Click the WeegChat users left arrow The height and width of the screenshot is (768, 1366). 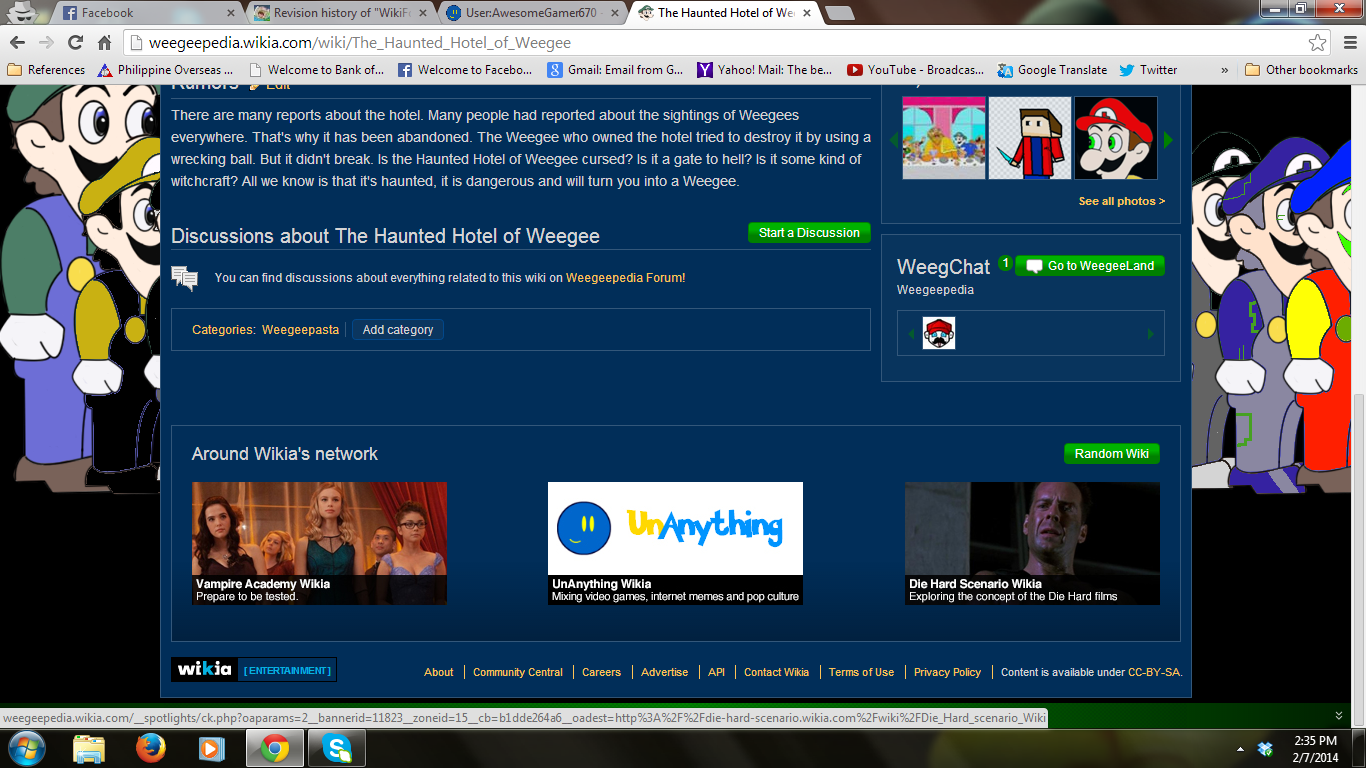point(910,334)
